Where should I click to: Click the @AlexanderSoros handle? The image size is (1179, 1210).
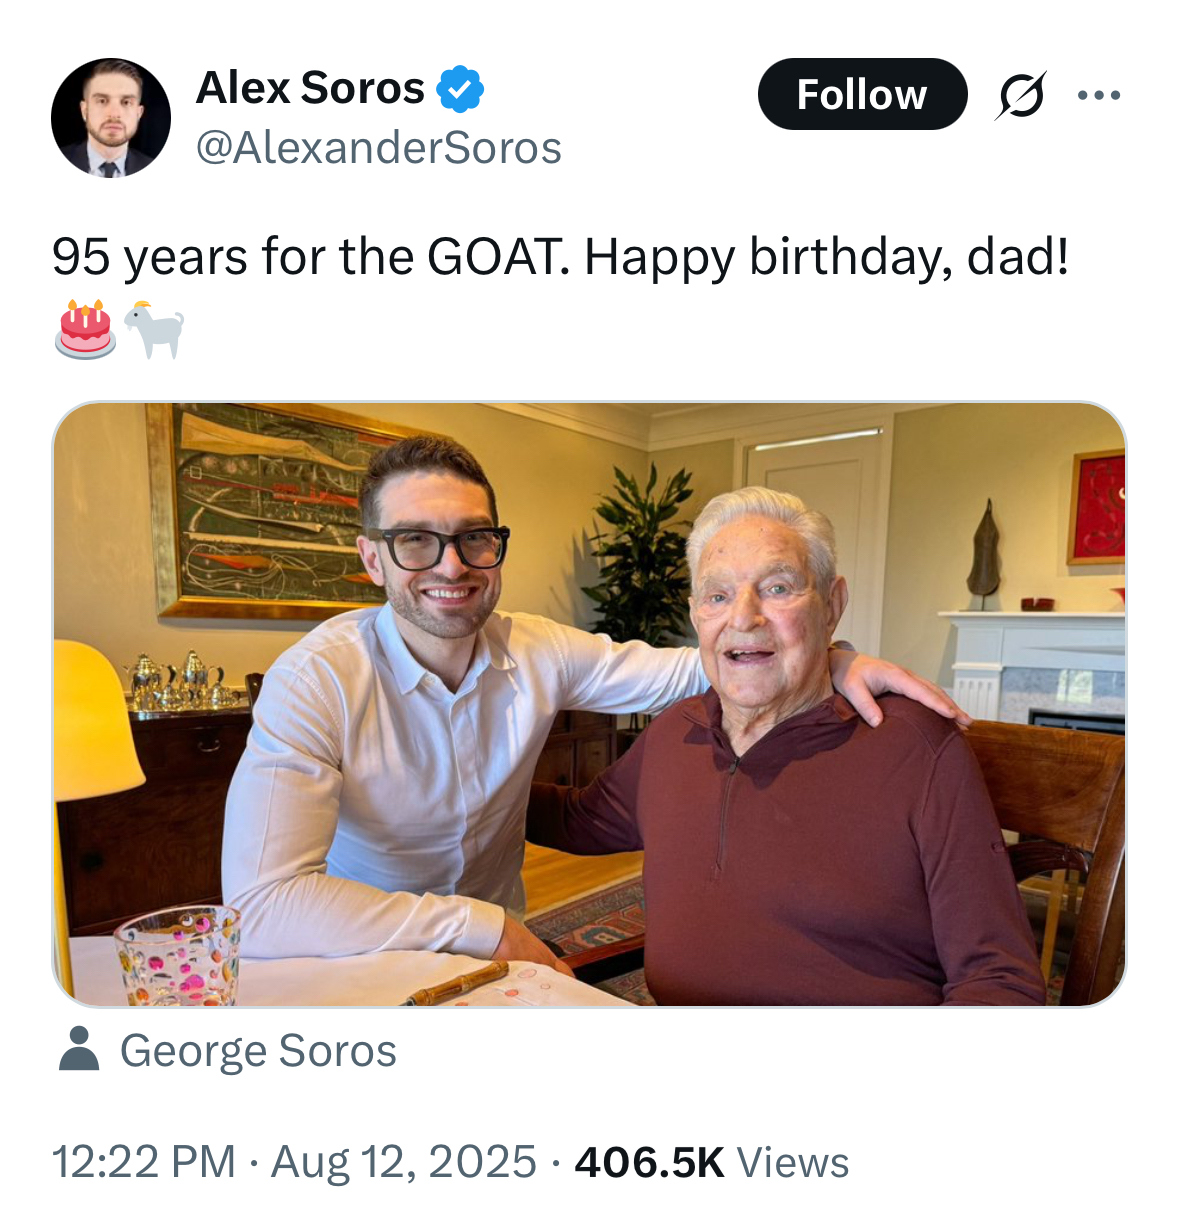click(378, 148)
